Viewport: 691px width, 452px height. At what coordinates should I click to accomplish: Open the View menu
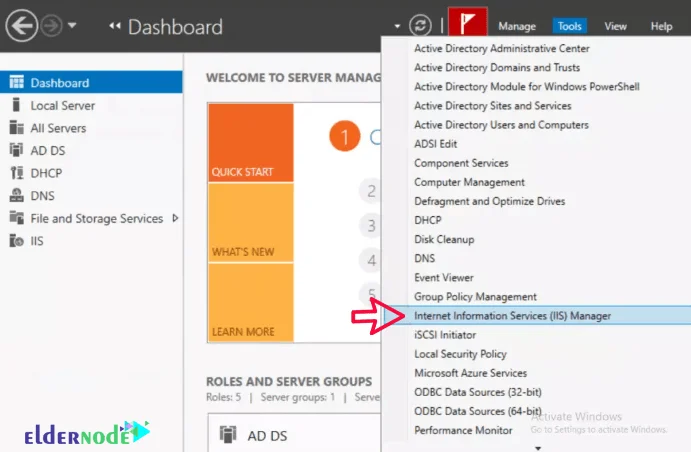tap(615, 26)
